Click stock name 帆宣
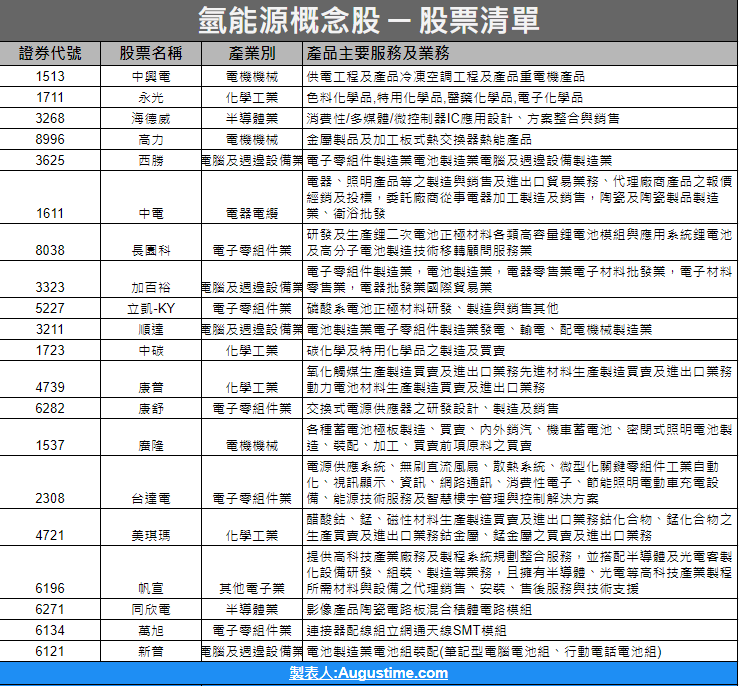739x686 pixels. pos(151,588)
